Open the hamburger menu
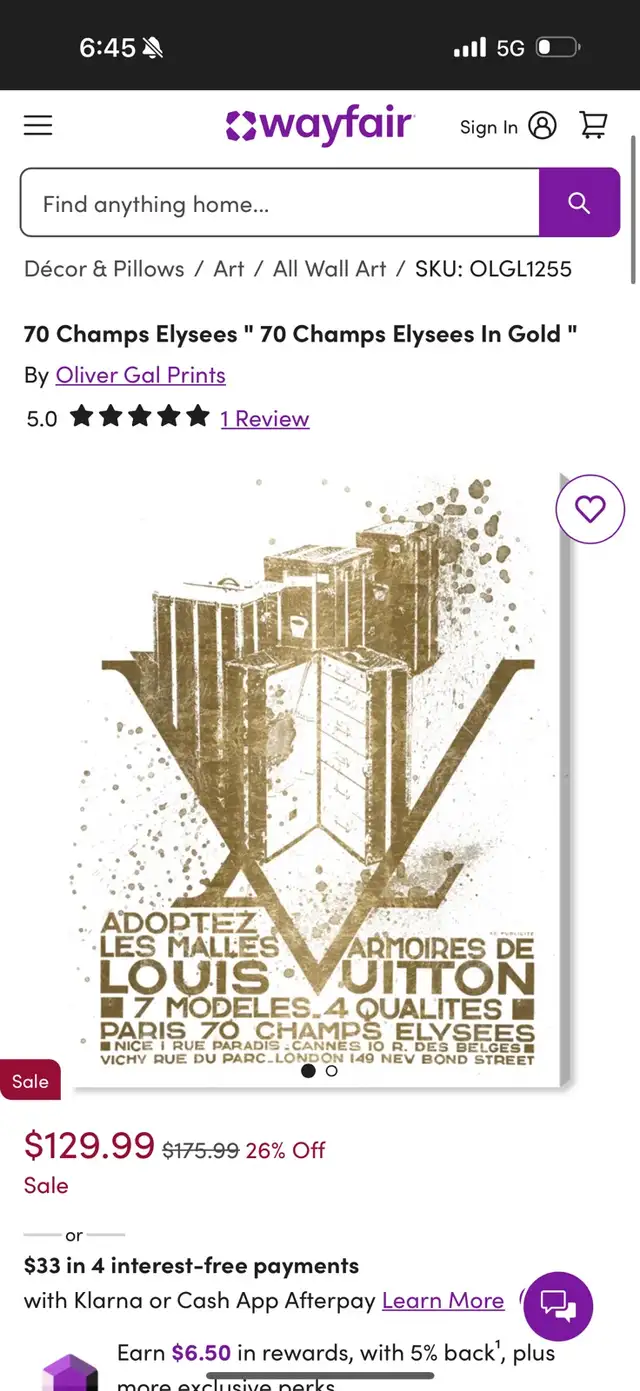The image size is (640, 1391). point(38,125)
